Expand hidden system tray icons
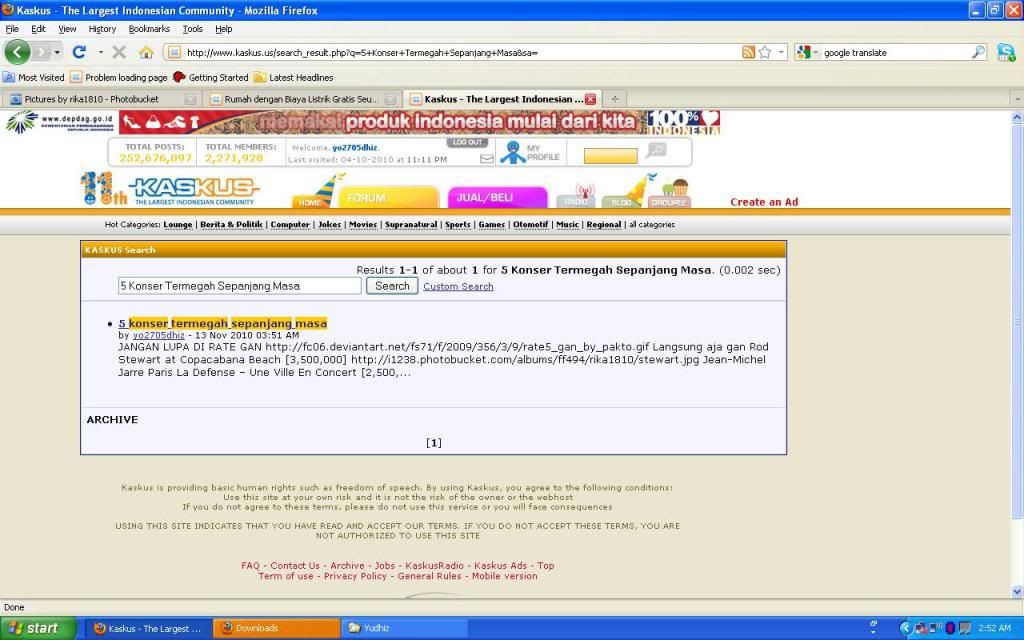Viewport: 1024px width, 640px height. point(905,628)
